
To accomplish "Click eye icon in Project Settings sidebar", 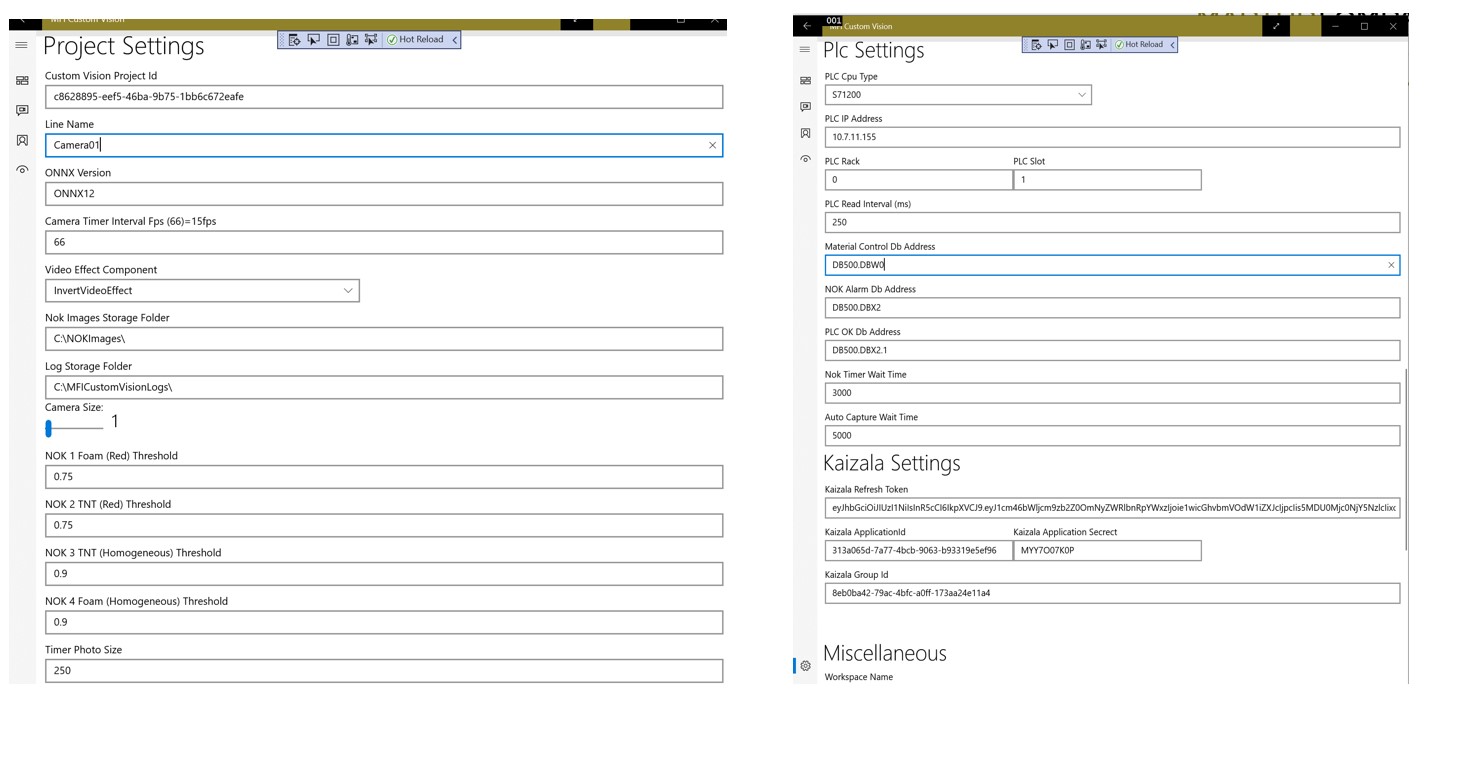I will click(22, 170).
